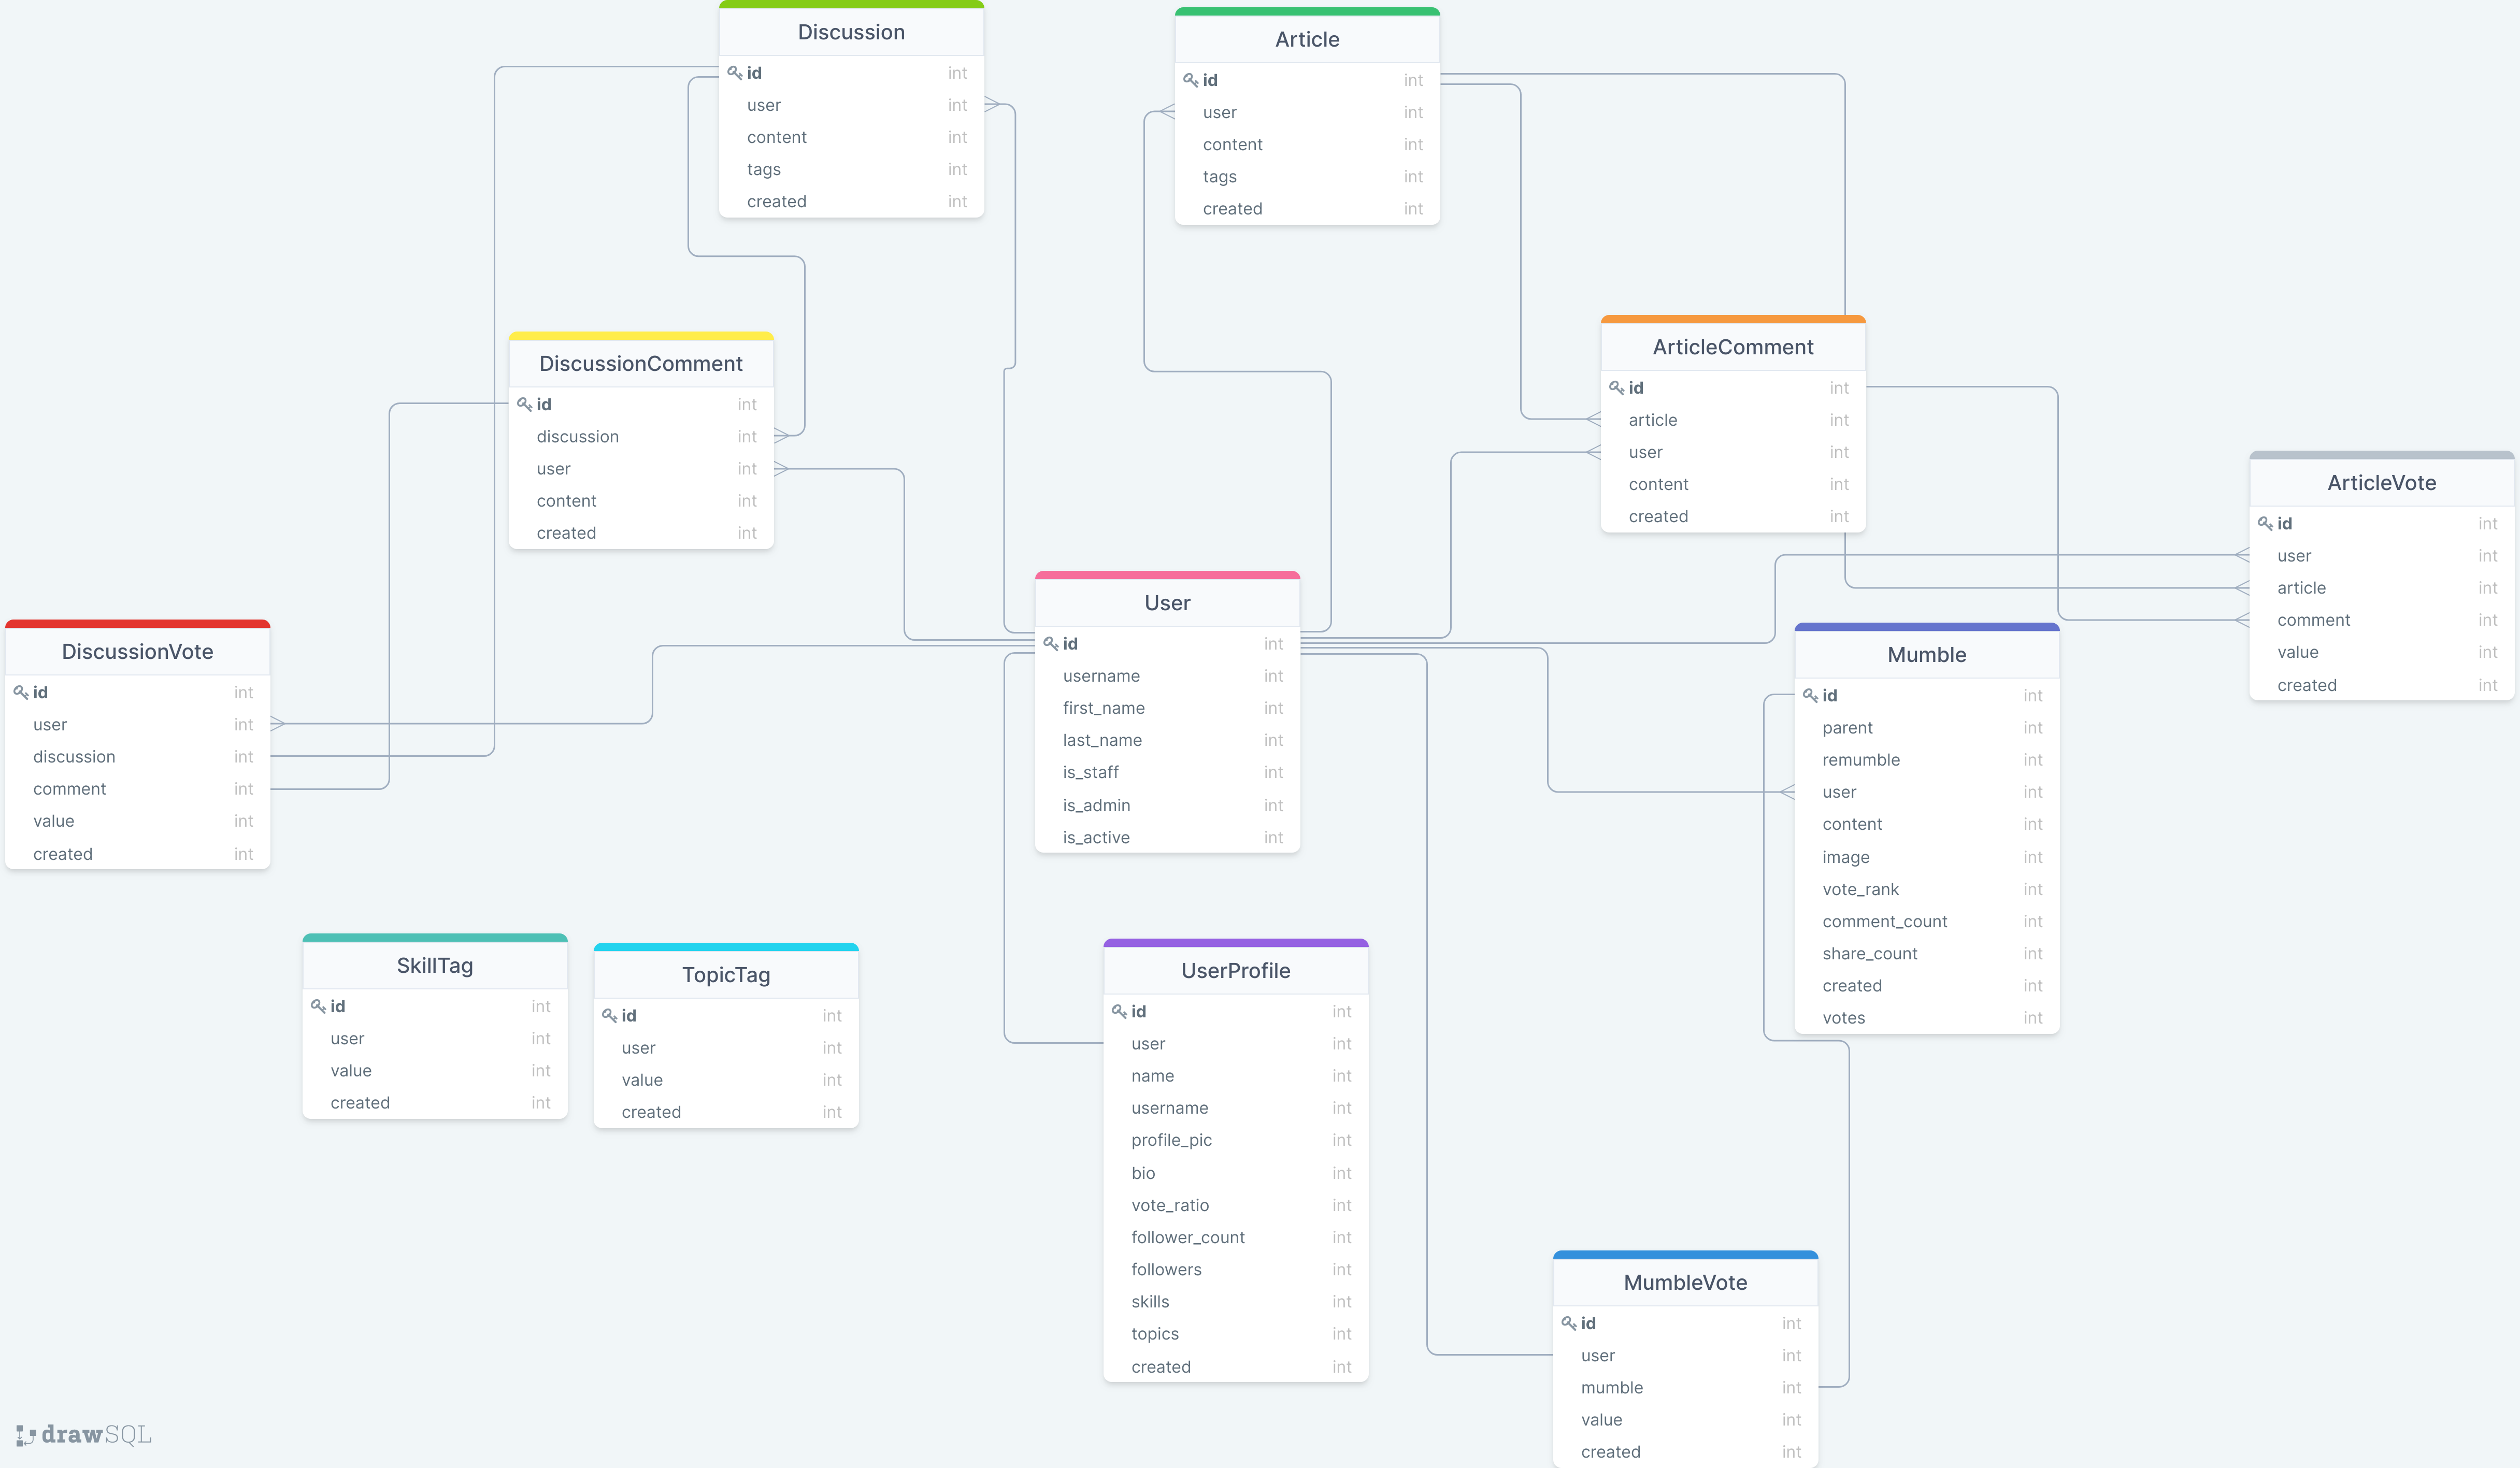
Task: Select the UserProfile table header
Action: coord(1235,971)
